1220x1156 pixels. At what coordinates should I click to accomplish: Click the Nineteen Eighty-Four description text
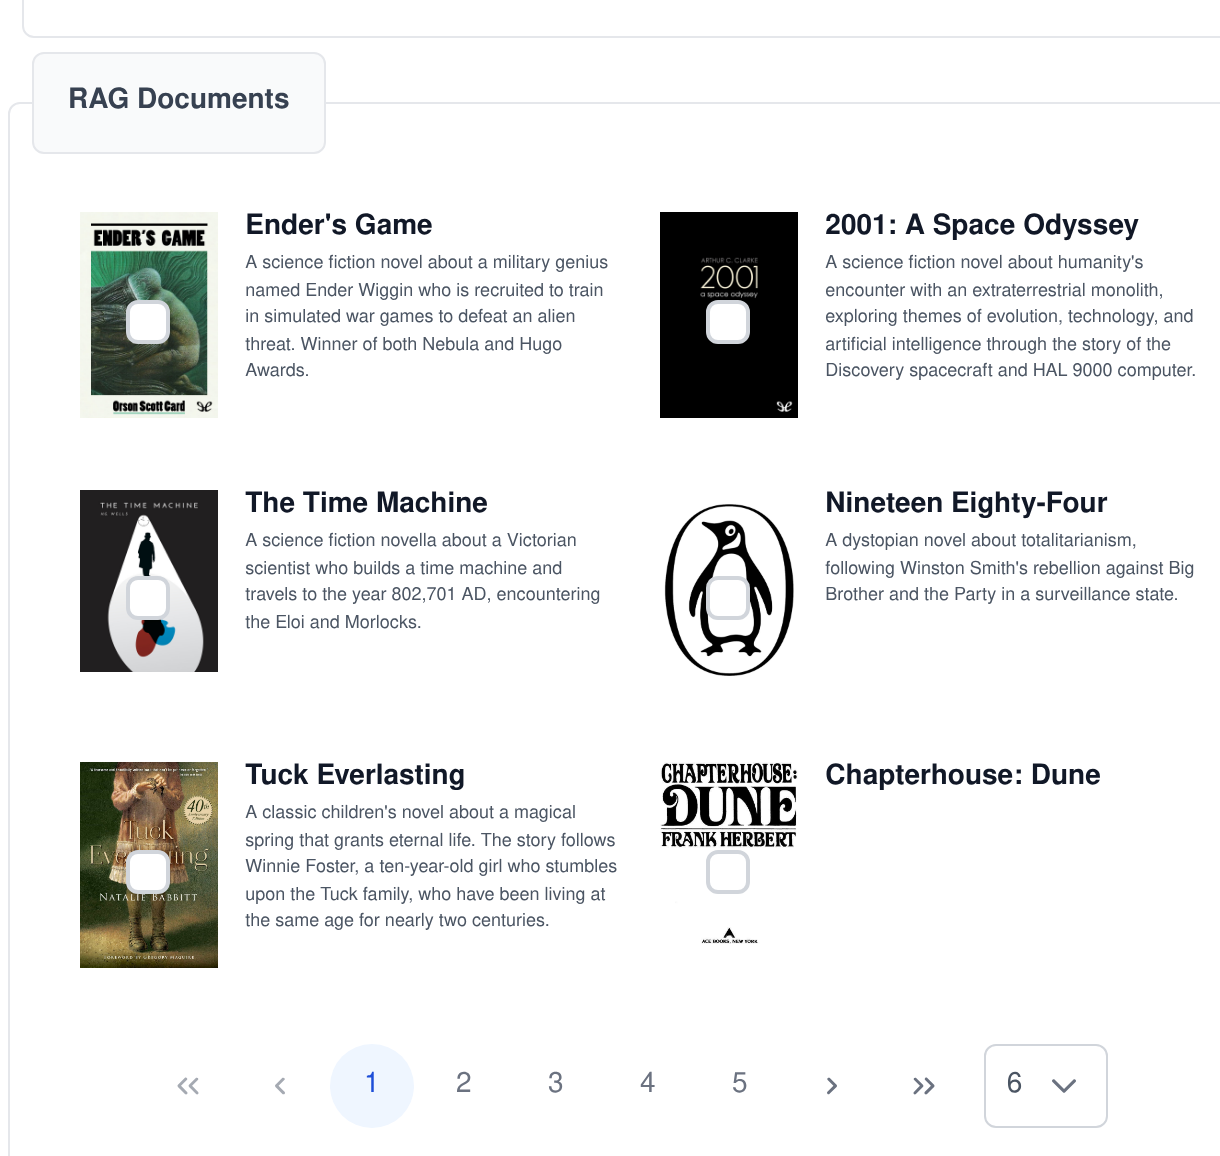coord(1009,567)
